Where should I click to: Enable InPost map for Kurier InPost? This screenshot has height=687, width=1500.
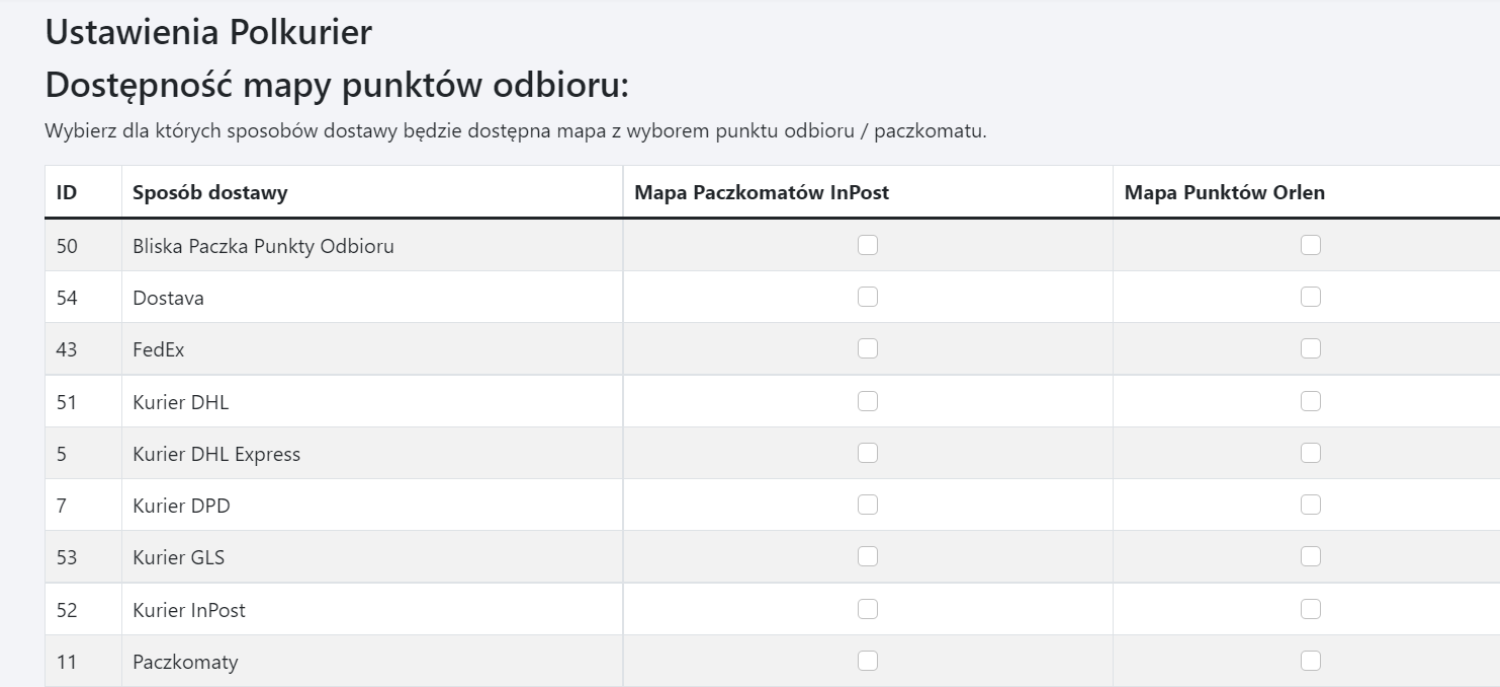pyautogui.click(x=868, y=608)
